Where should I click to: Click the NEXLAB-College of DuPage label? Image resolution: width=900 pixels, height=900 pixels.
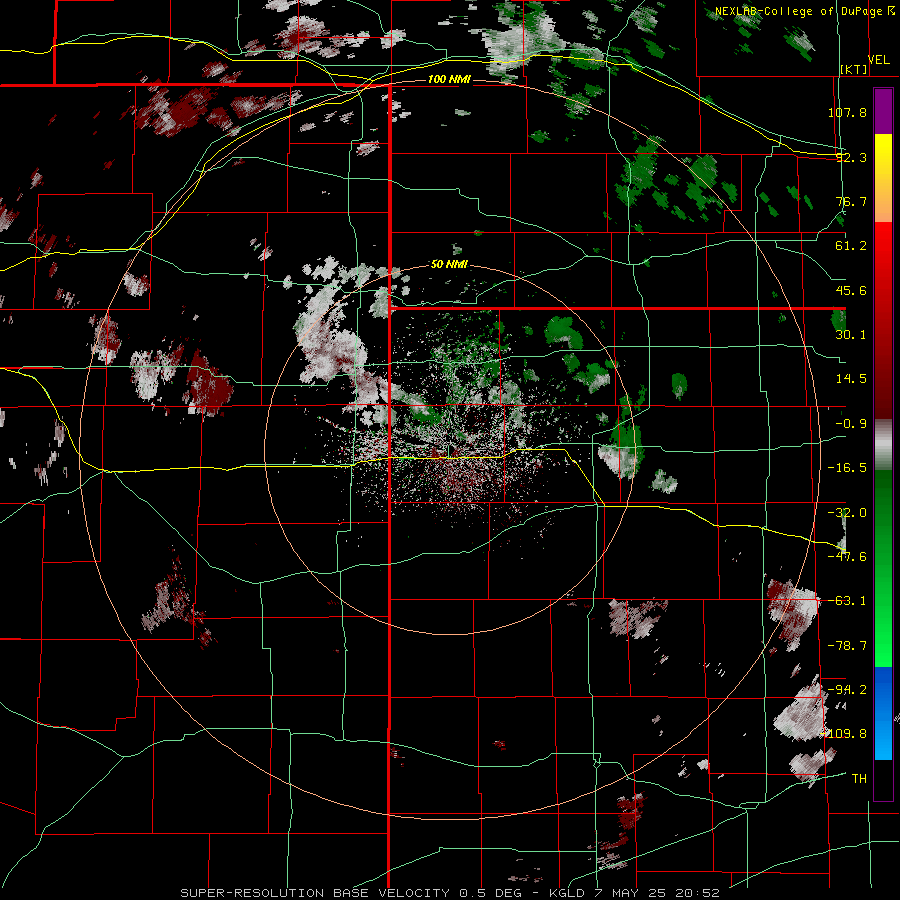coord(798,11)
